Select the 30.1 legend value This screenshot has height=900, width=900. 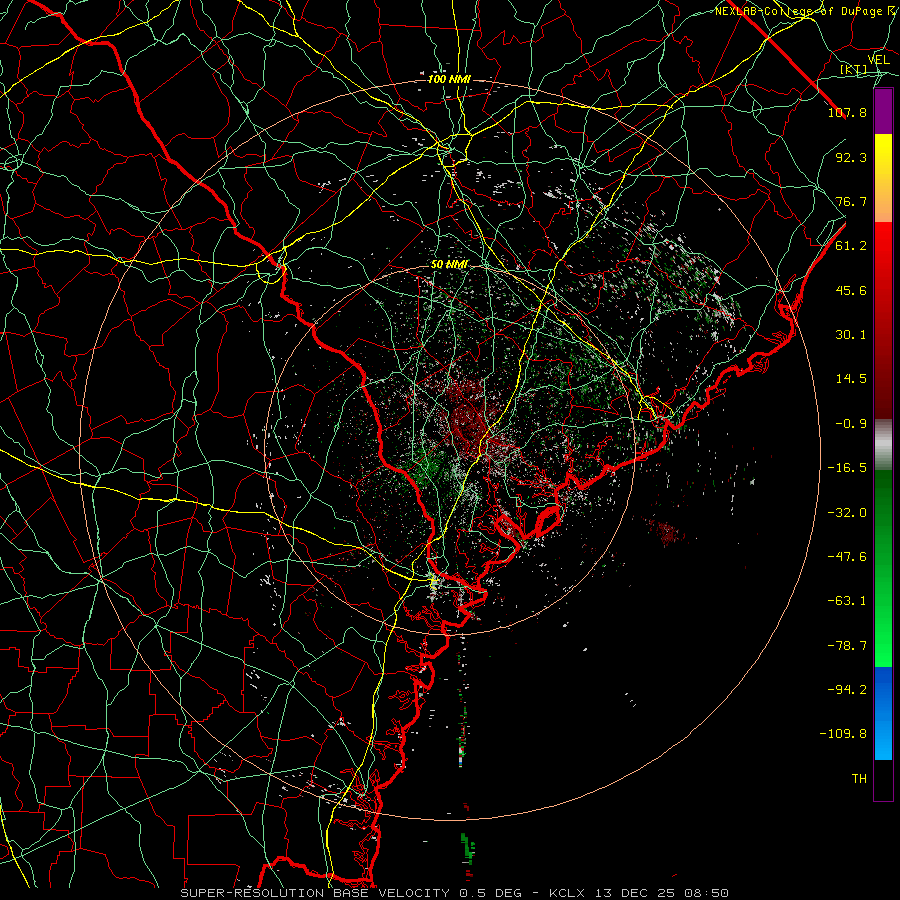click(x=851, y=335)
